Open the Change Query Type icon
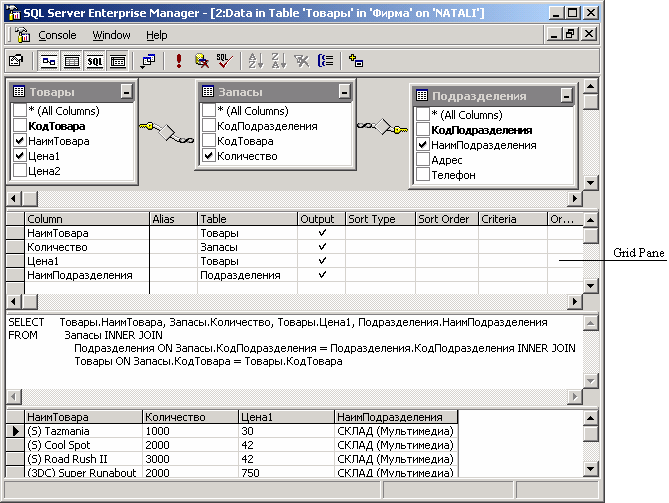 (148, 61)
